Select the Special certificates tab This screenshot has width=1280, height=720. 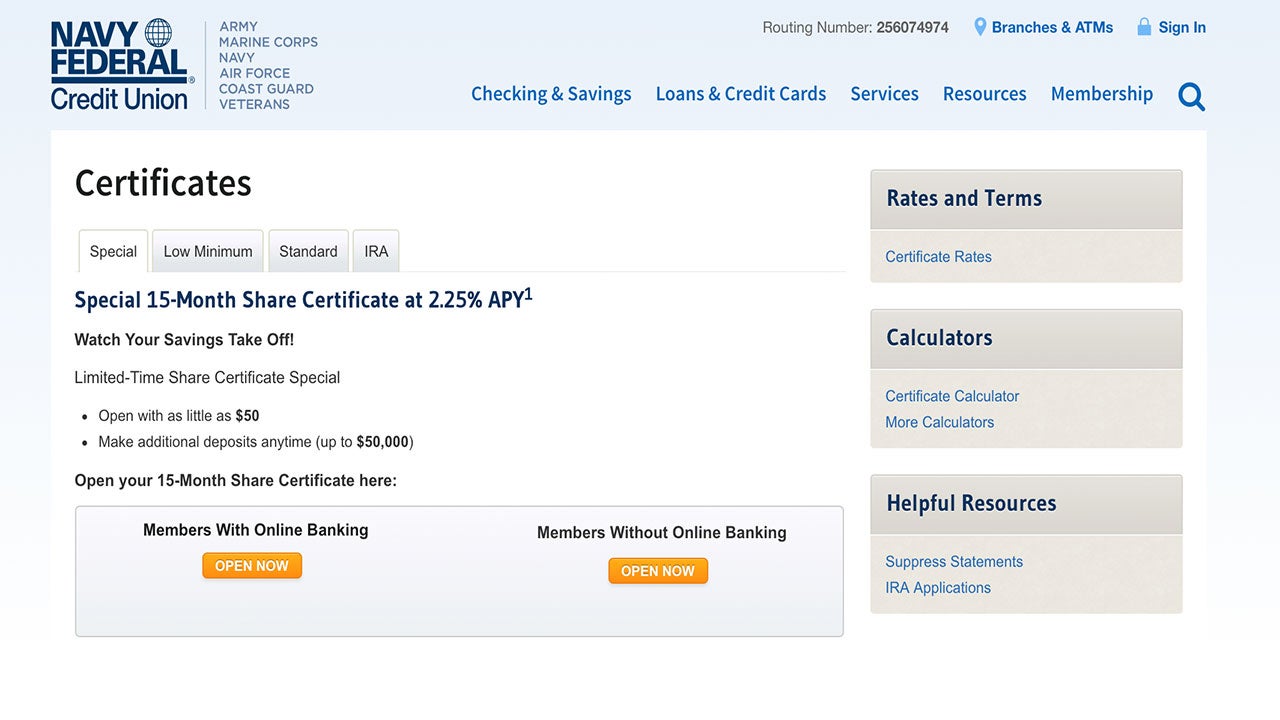113,252
